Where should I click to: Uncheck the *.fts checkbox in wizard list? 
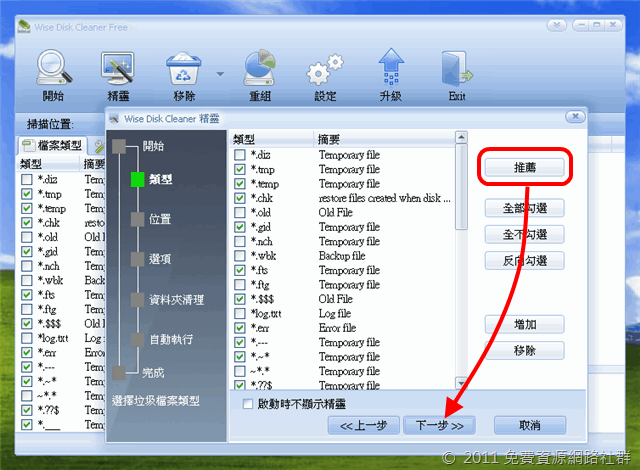point(240,270)
